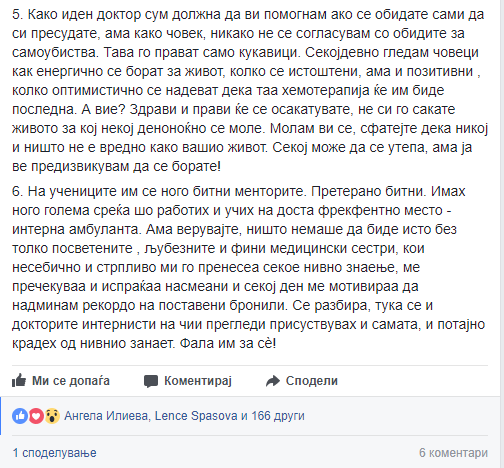Click the text ве предизвикувам да се борате!

tap(116, 166)
